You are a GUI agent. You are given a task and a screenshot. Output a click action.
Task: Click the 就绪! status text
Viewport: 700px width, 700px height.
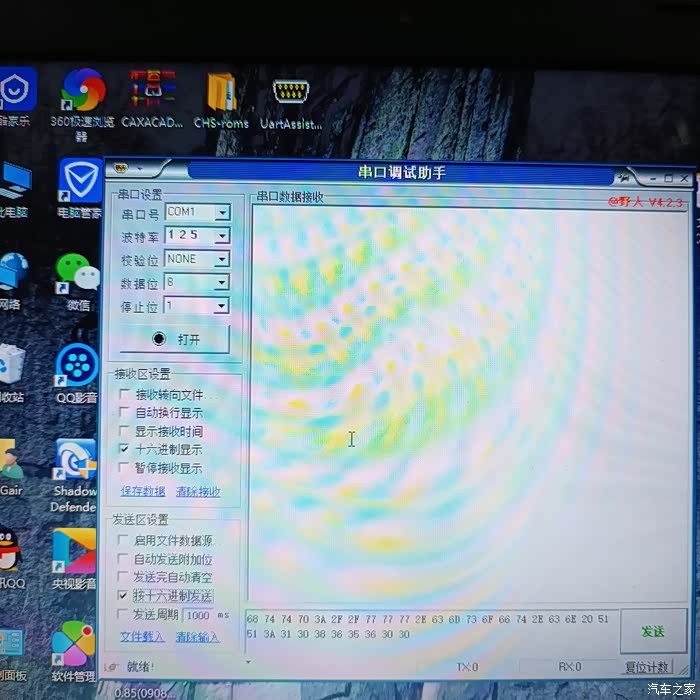tap(140, 667)
